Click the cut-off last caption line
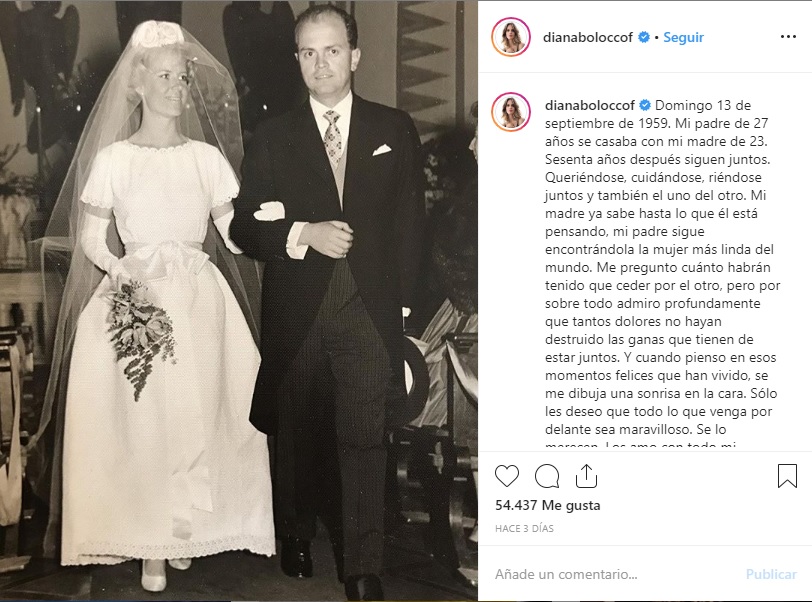 [641, 444]
